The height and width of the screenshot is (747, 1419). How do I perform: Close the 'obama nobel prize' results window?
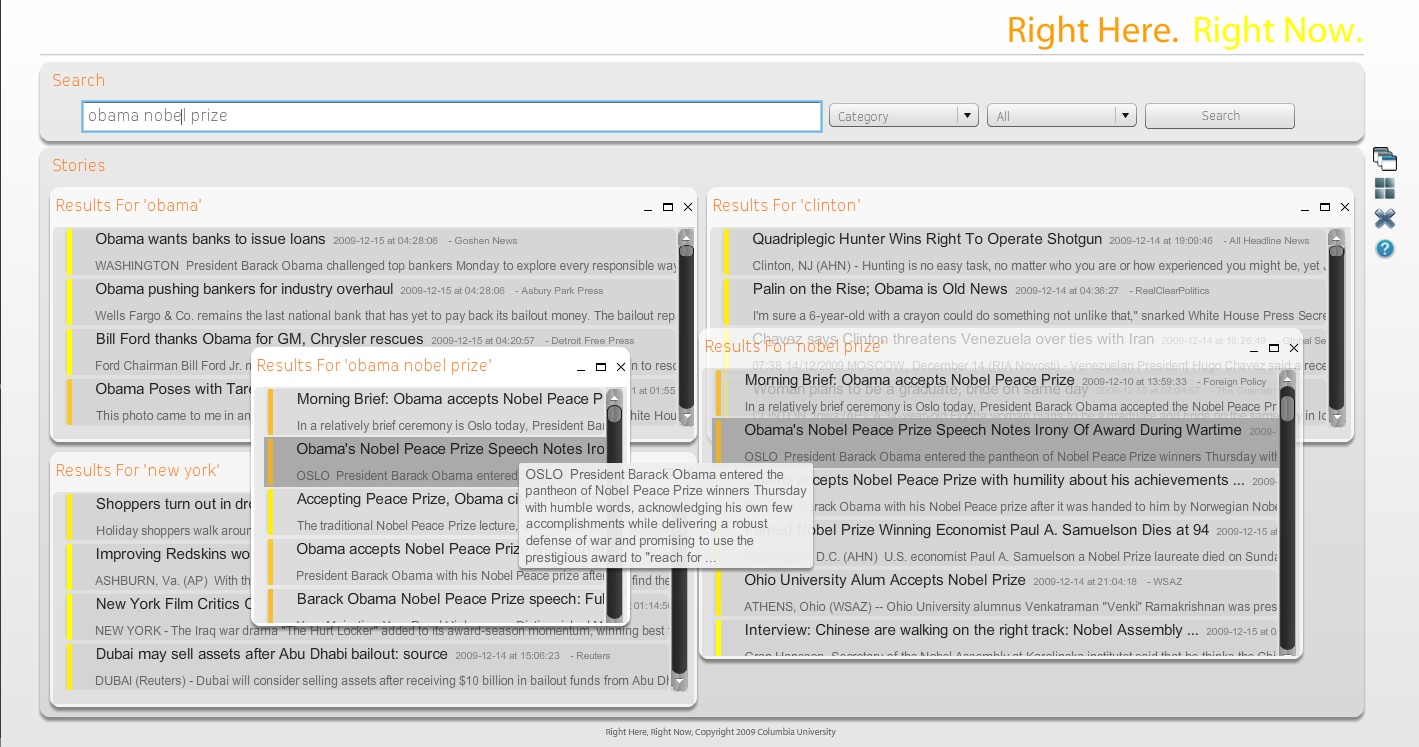[x=621, y=367]
